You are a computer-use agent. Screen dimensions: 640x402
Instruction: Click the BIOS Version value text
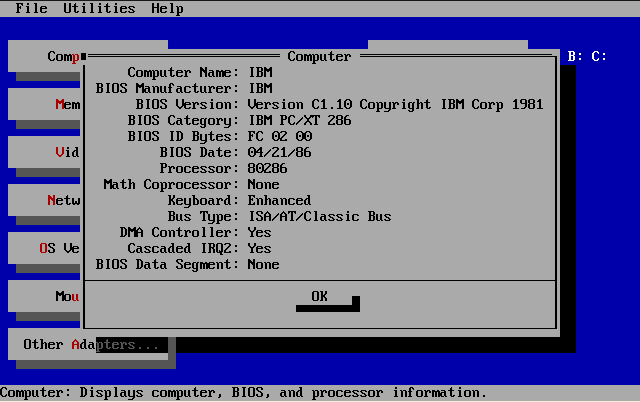tap(396, 104)
